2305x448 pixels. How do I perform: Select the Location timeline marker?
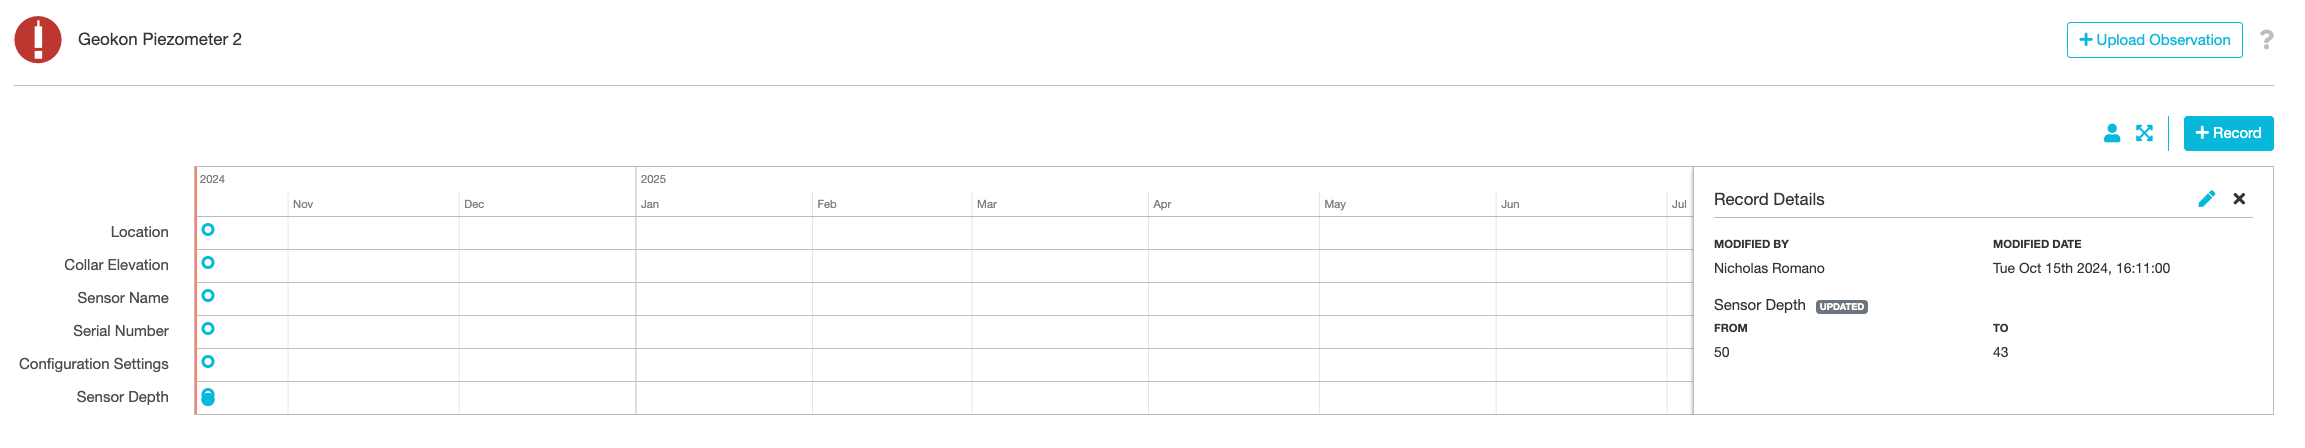click(208, 230)
